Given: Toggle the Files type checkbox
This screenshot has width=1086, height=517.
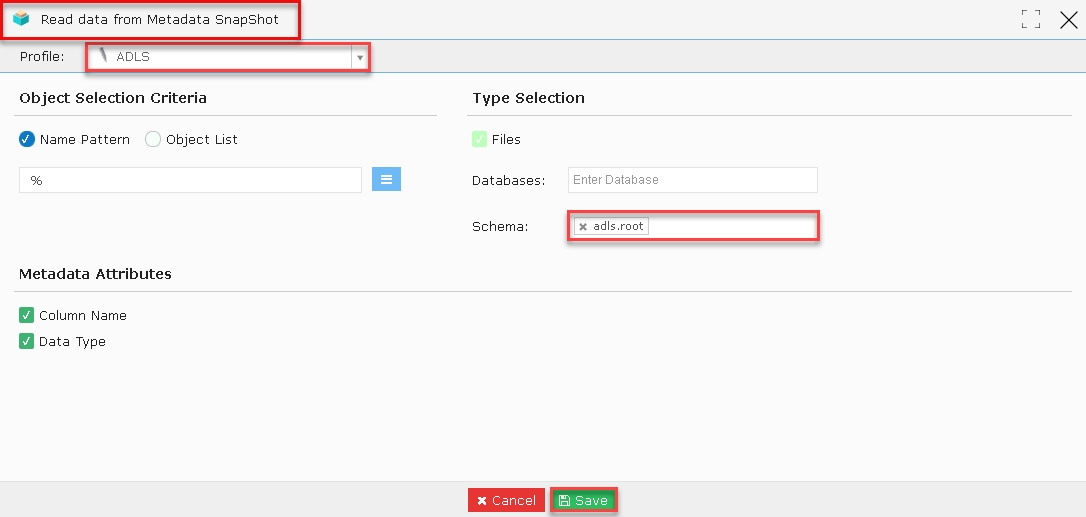Looking at the screenshot, I should 479,139.
